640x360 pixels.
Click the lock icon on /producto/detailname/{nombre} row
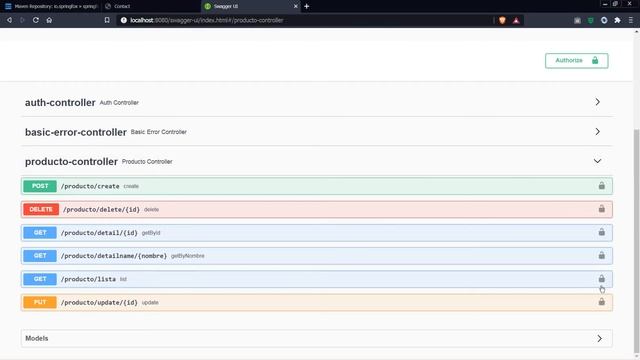tap(601, 256)
